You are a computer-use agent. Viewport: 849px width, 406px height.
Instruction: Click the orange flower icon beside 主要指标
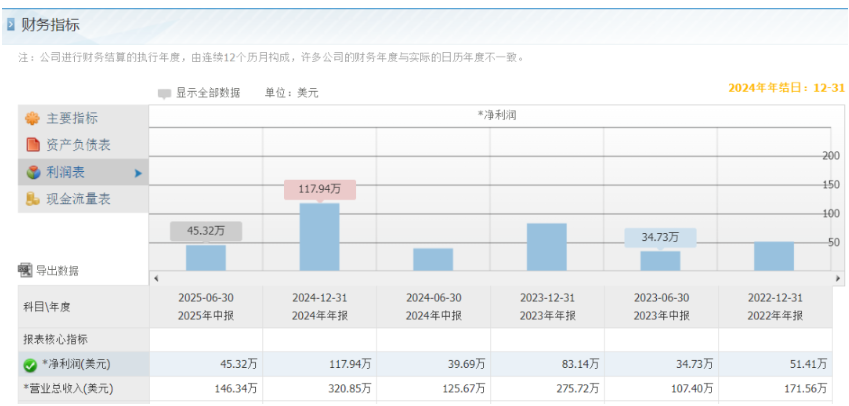coord(32,119)
